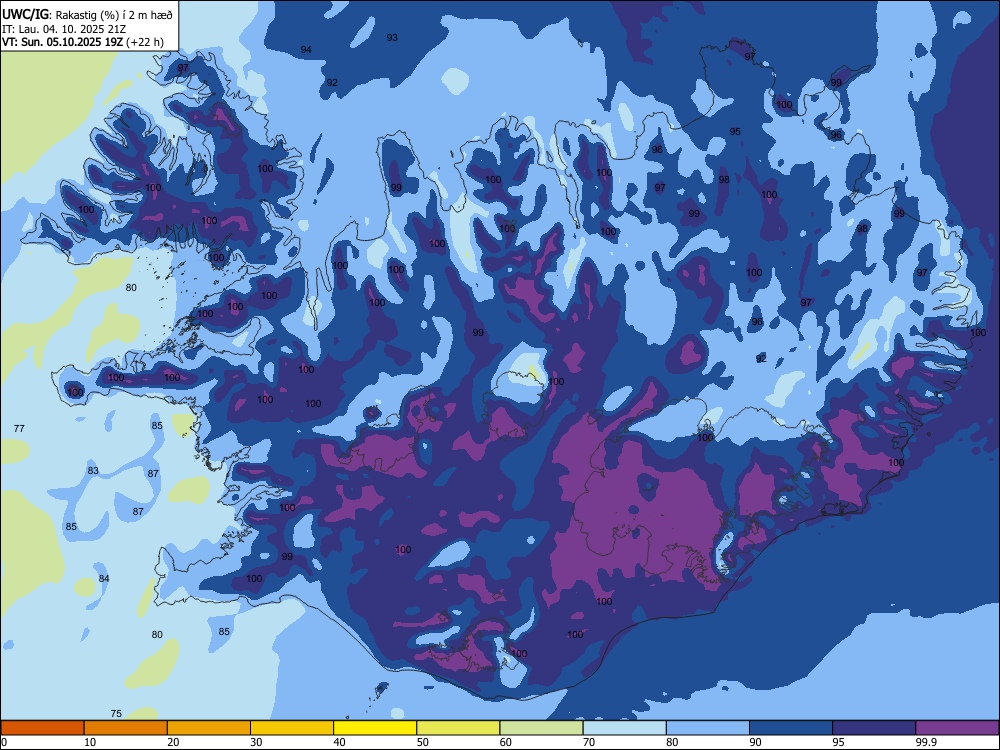Click the "10" tick label on the color scale

click(89, 742)
